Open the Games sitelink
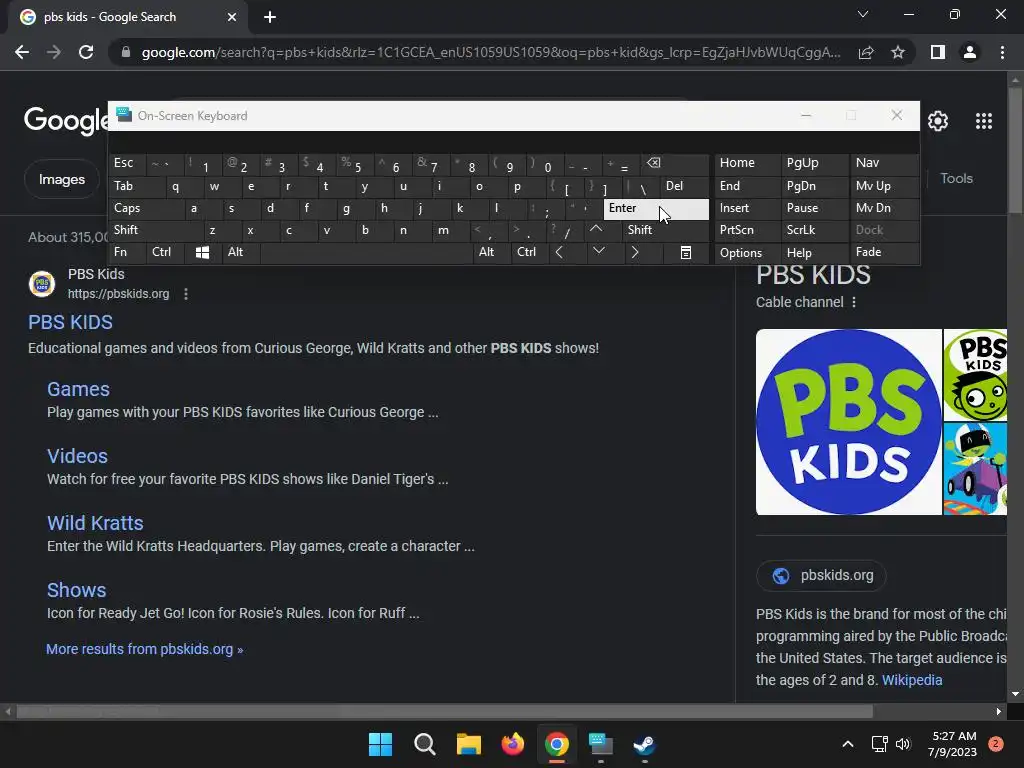 78,389
